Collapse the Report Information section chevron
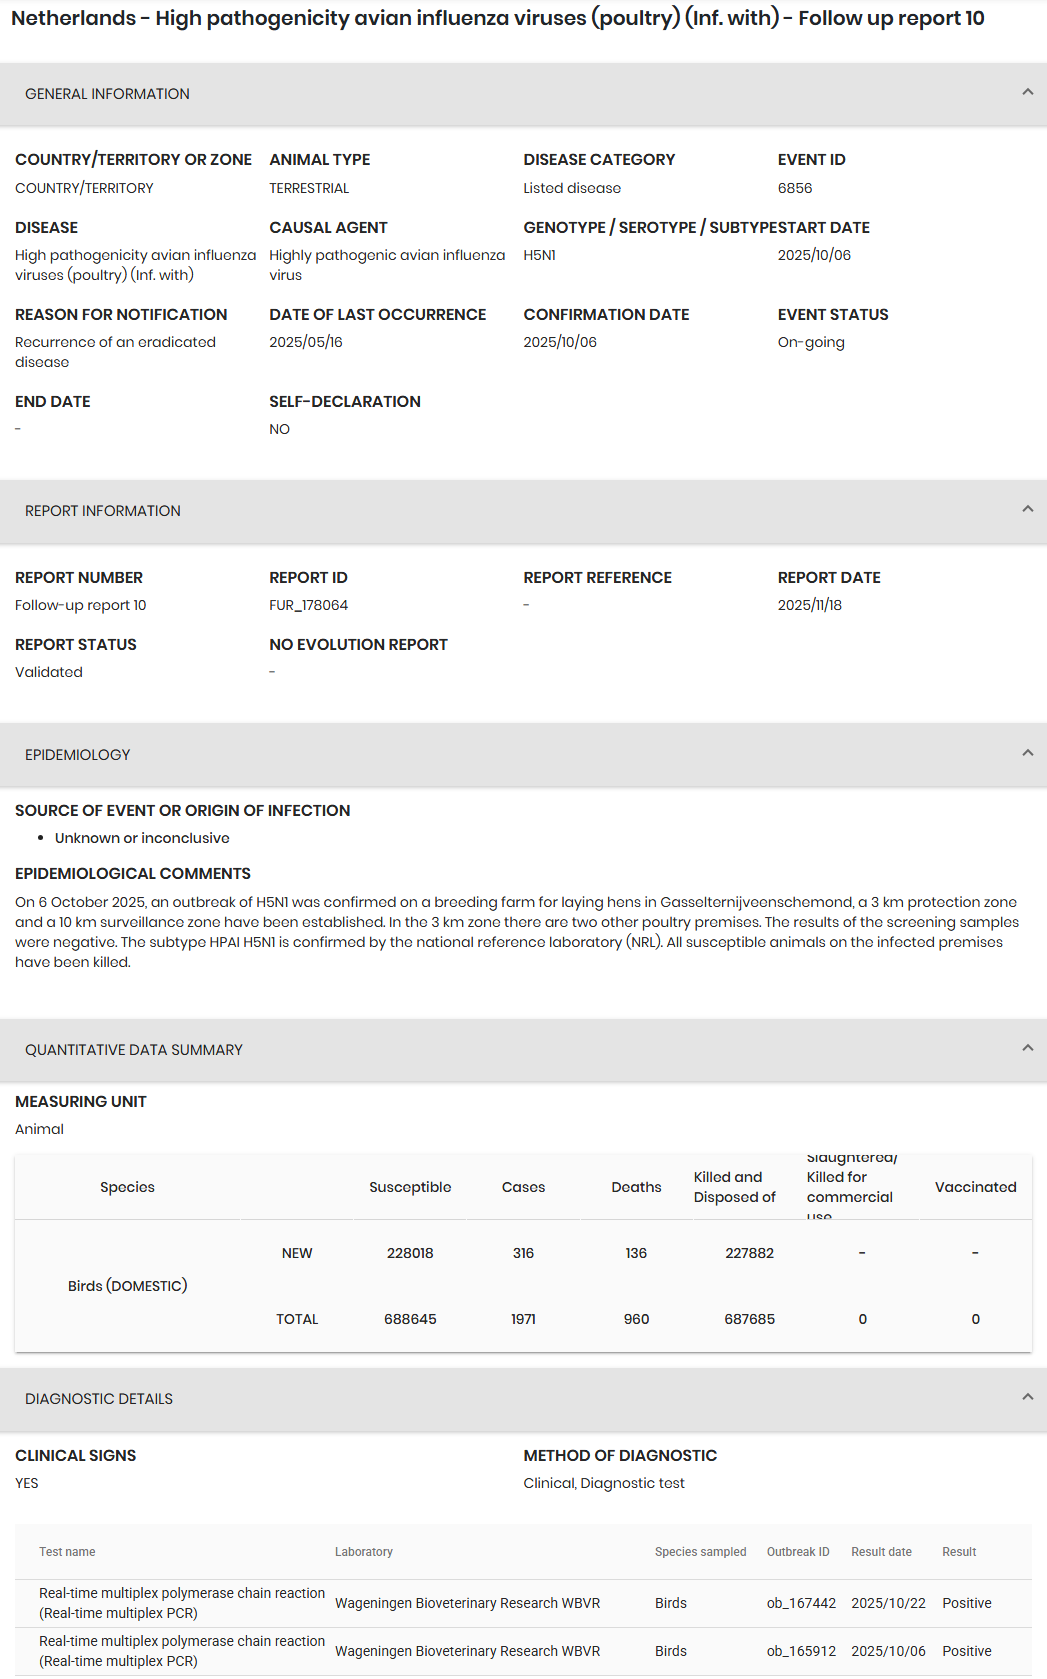 coord(1027,509)
